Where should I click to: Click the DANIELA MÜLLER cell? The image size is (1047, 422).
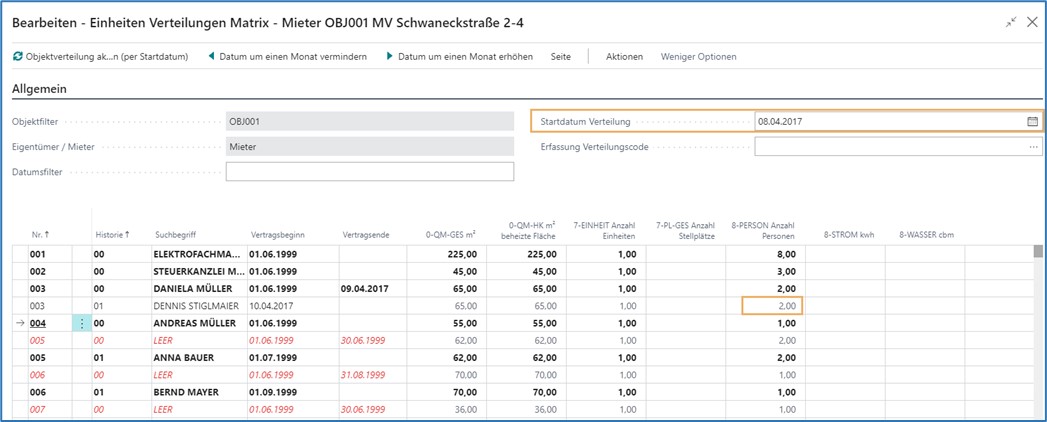click(x=198, y=289)
